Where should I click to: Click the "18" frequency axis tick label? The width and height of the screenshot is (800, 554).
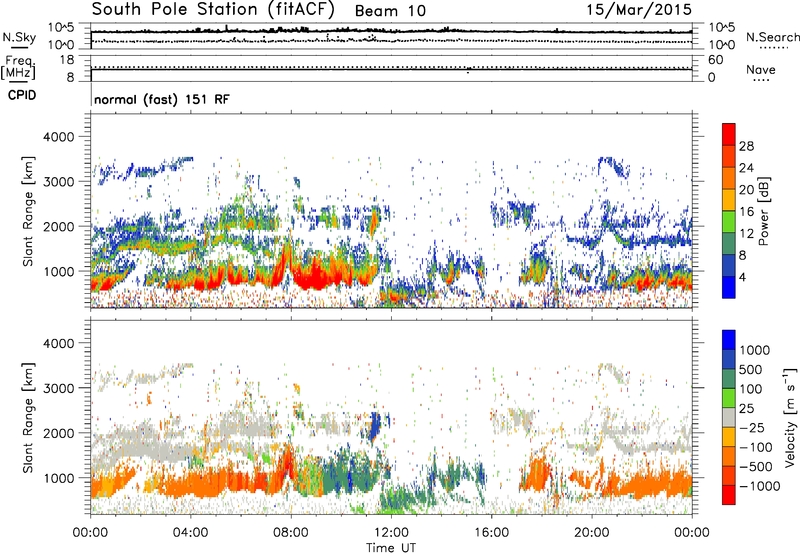pos(67,60)
